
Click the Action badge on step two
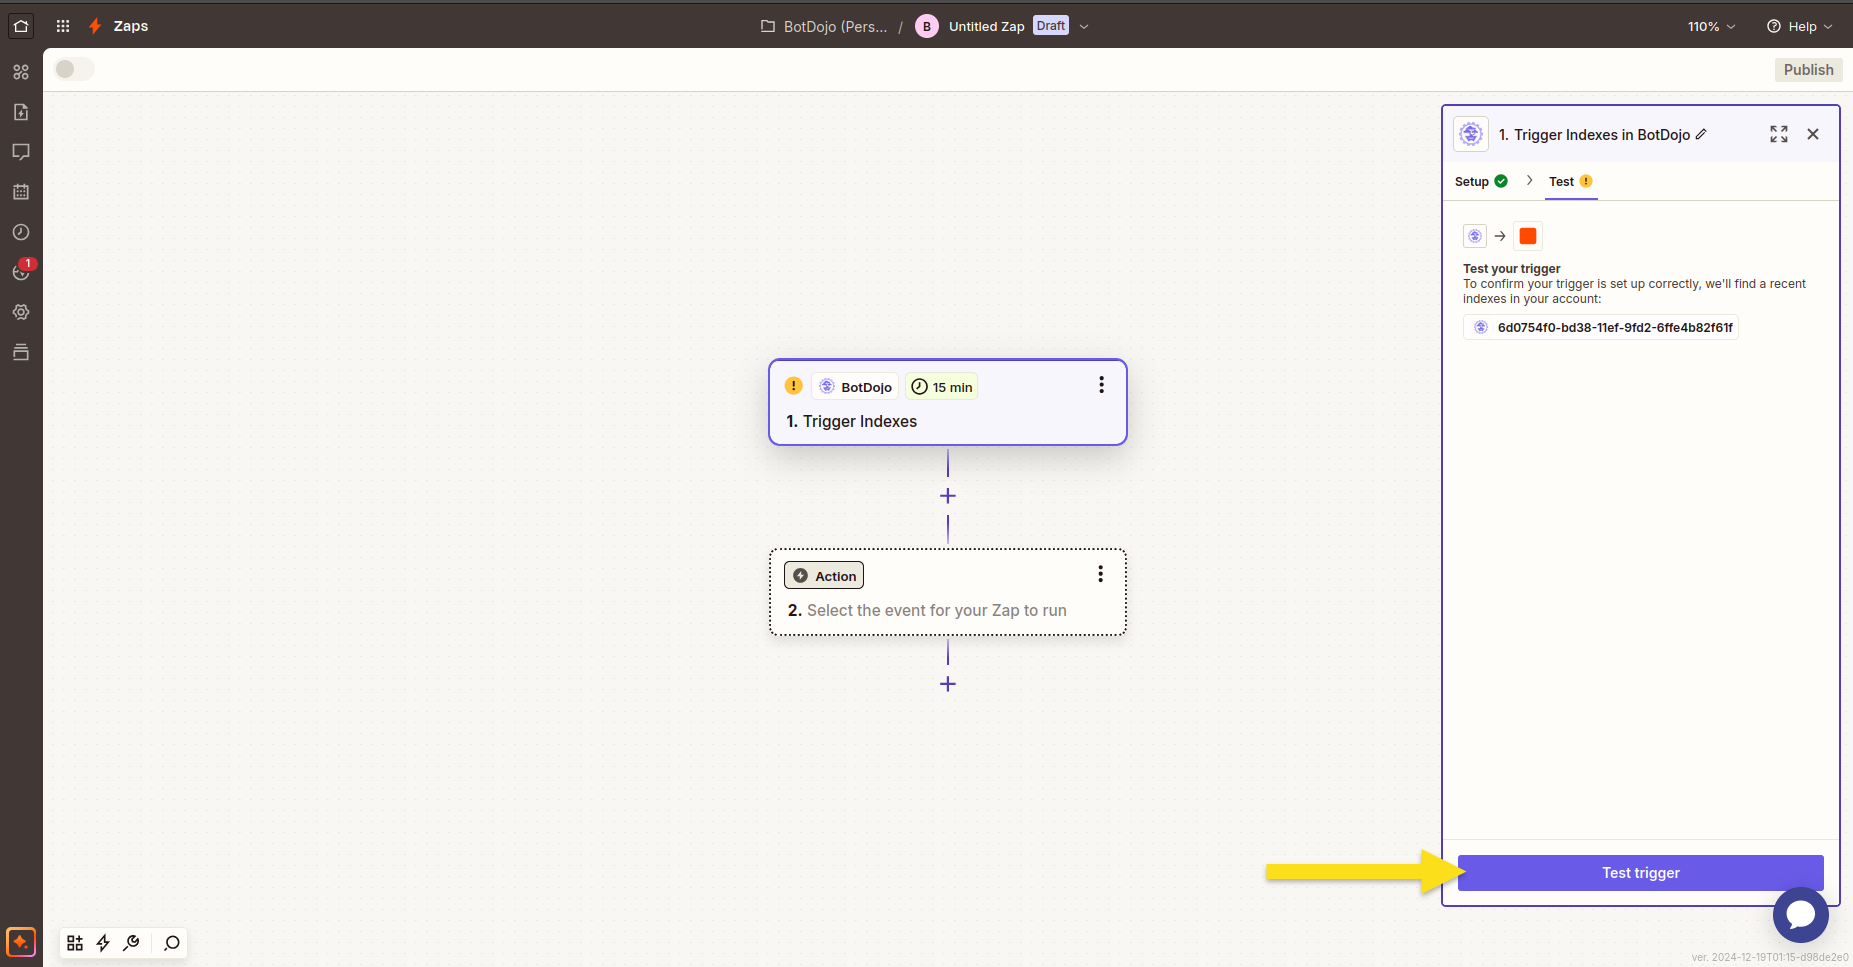[824, 576]
